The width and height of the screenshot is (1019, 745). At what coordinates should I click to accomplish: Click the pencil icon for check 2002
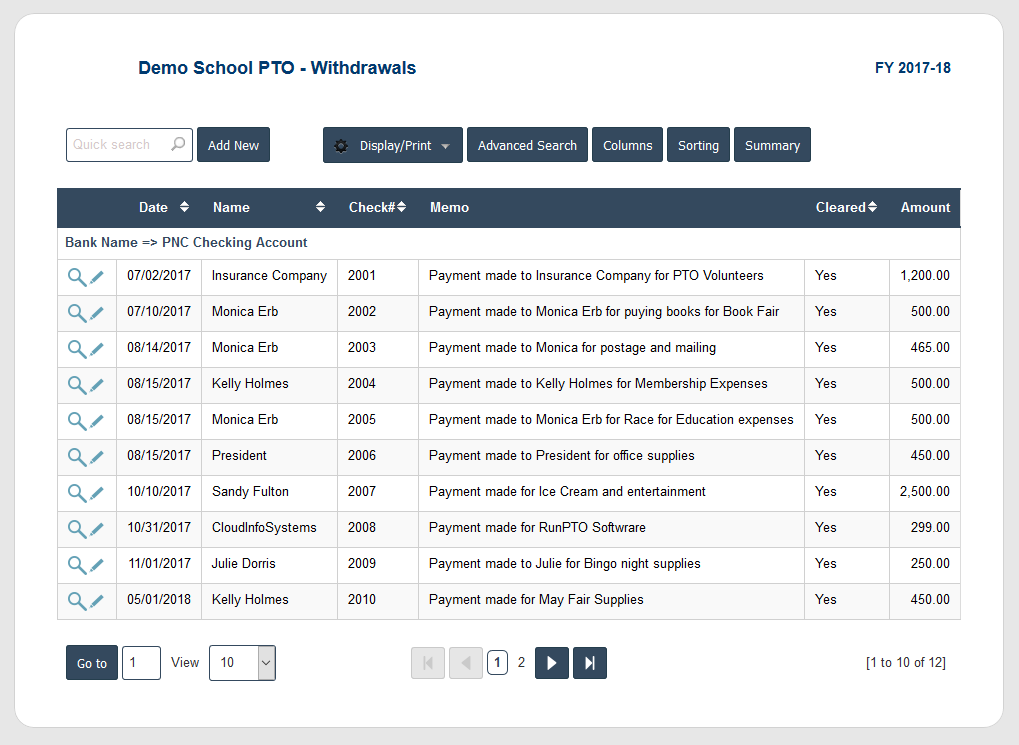tap(97, 311)
